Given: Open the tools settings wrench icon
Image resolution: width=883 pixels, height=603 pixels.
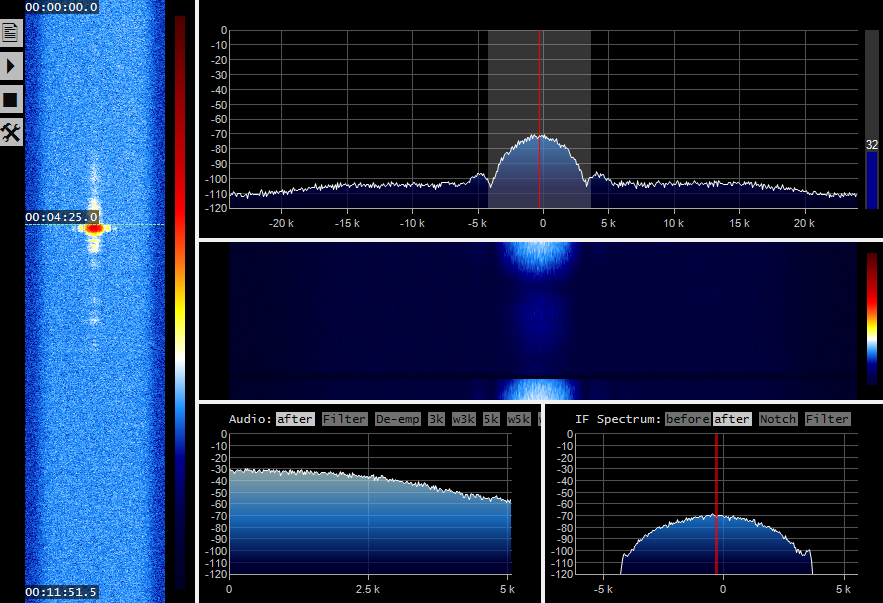Looking at the screenshot, I should point(10,133).
